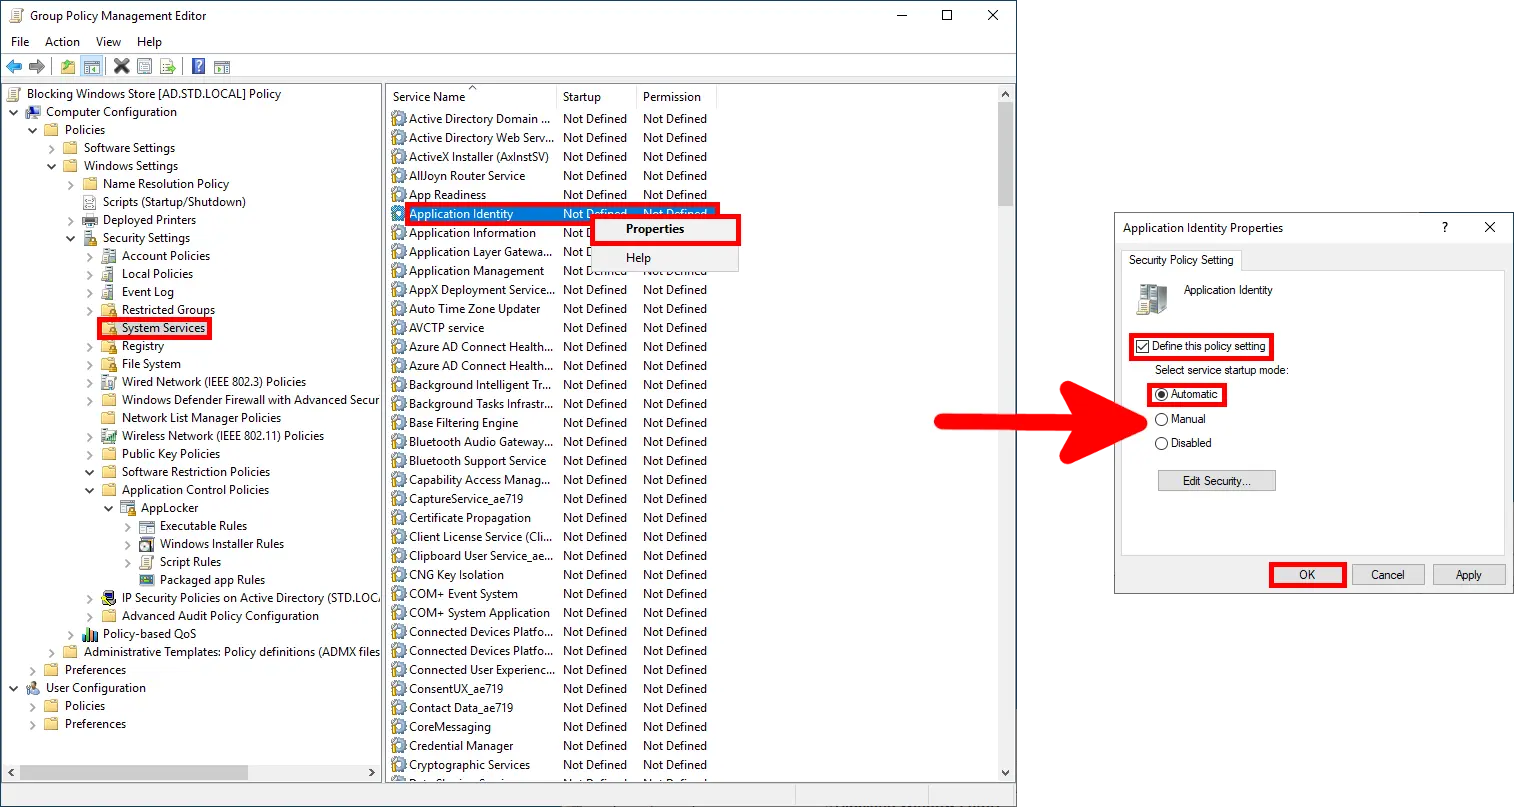Click the Delete (X) toolbar icon

tap(121, 66)
